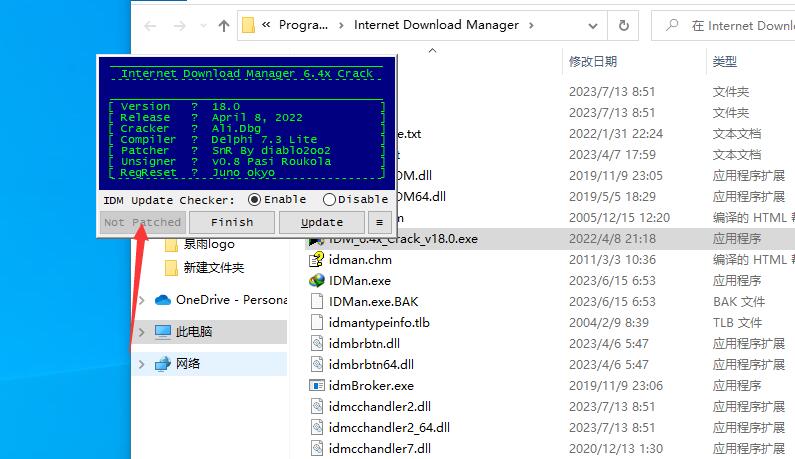Select the idman.chm help file icon
Screen dimensions: 795x459
pyautogui.click(x=317, y=260)
